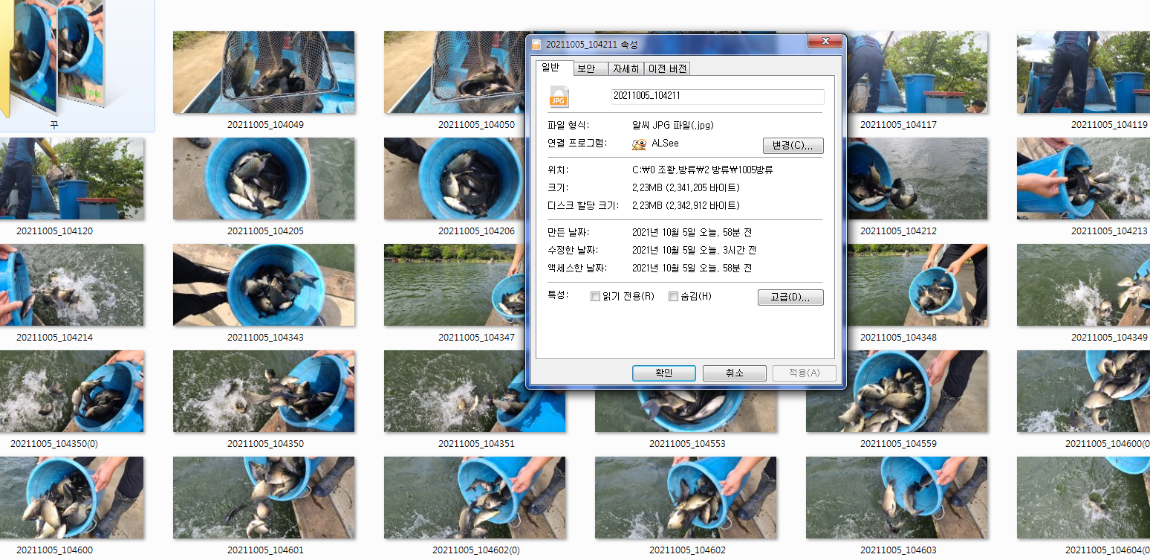Click the ALSee program icon
Screen dimensions: 1150x560
[639, 144]
